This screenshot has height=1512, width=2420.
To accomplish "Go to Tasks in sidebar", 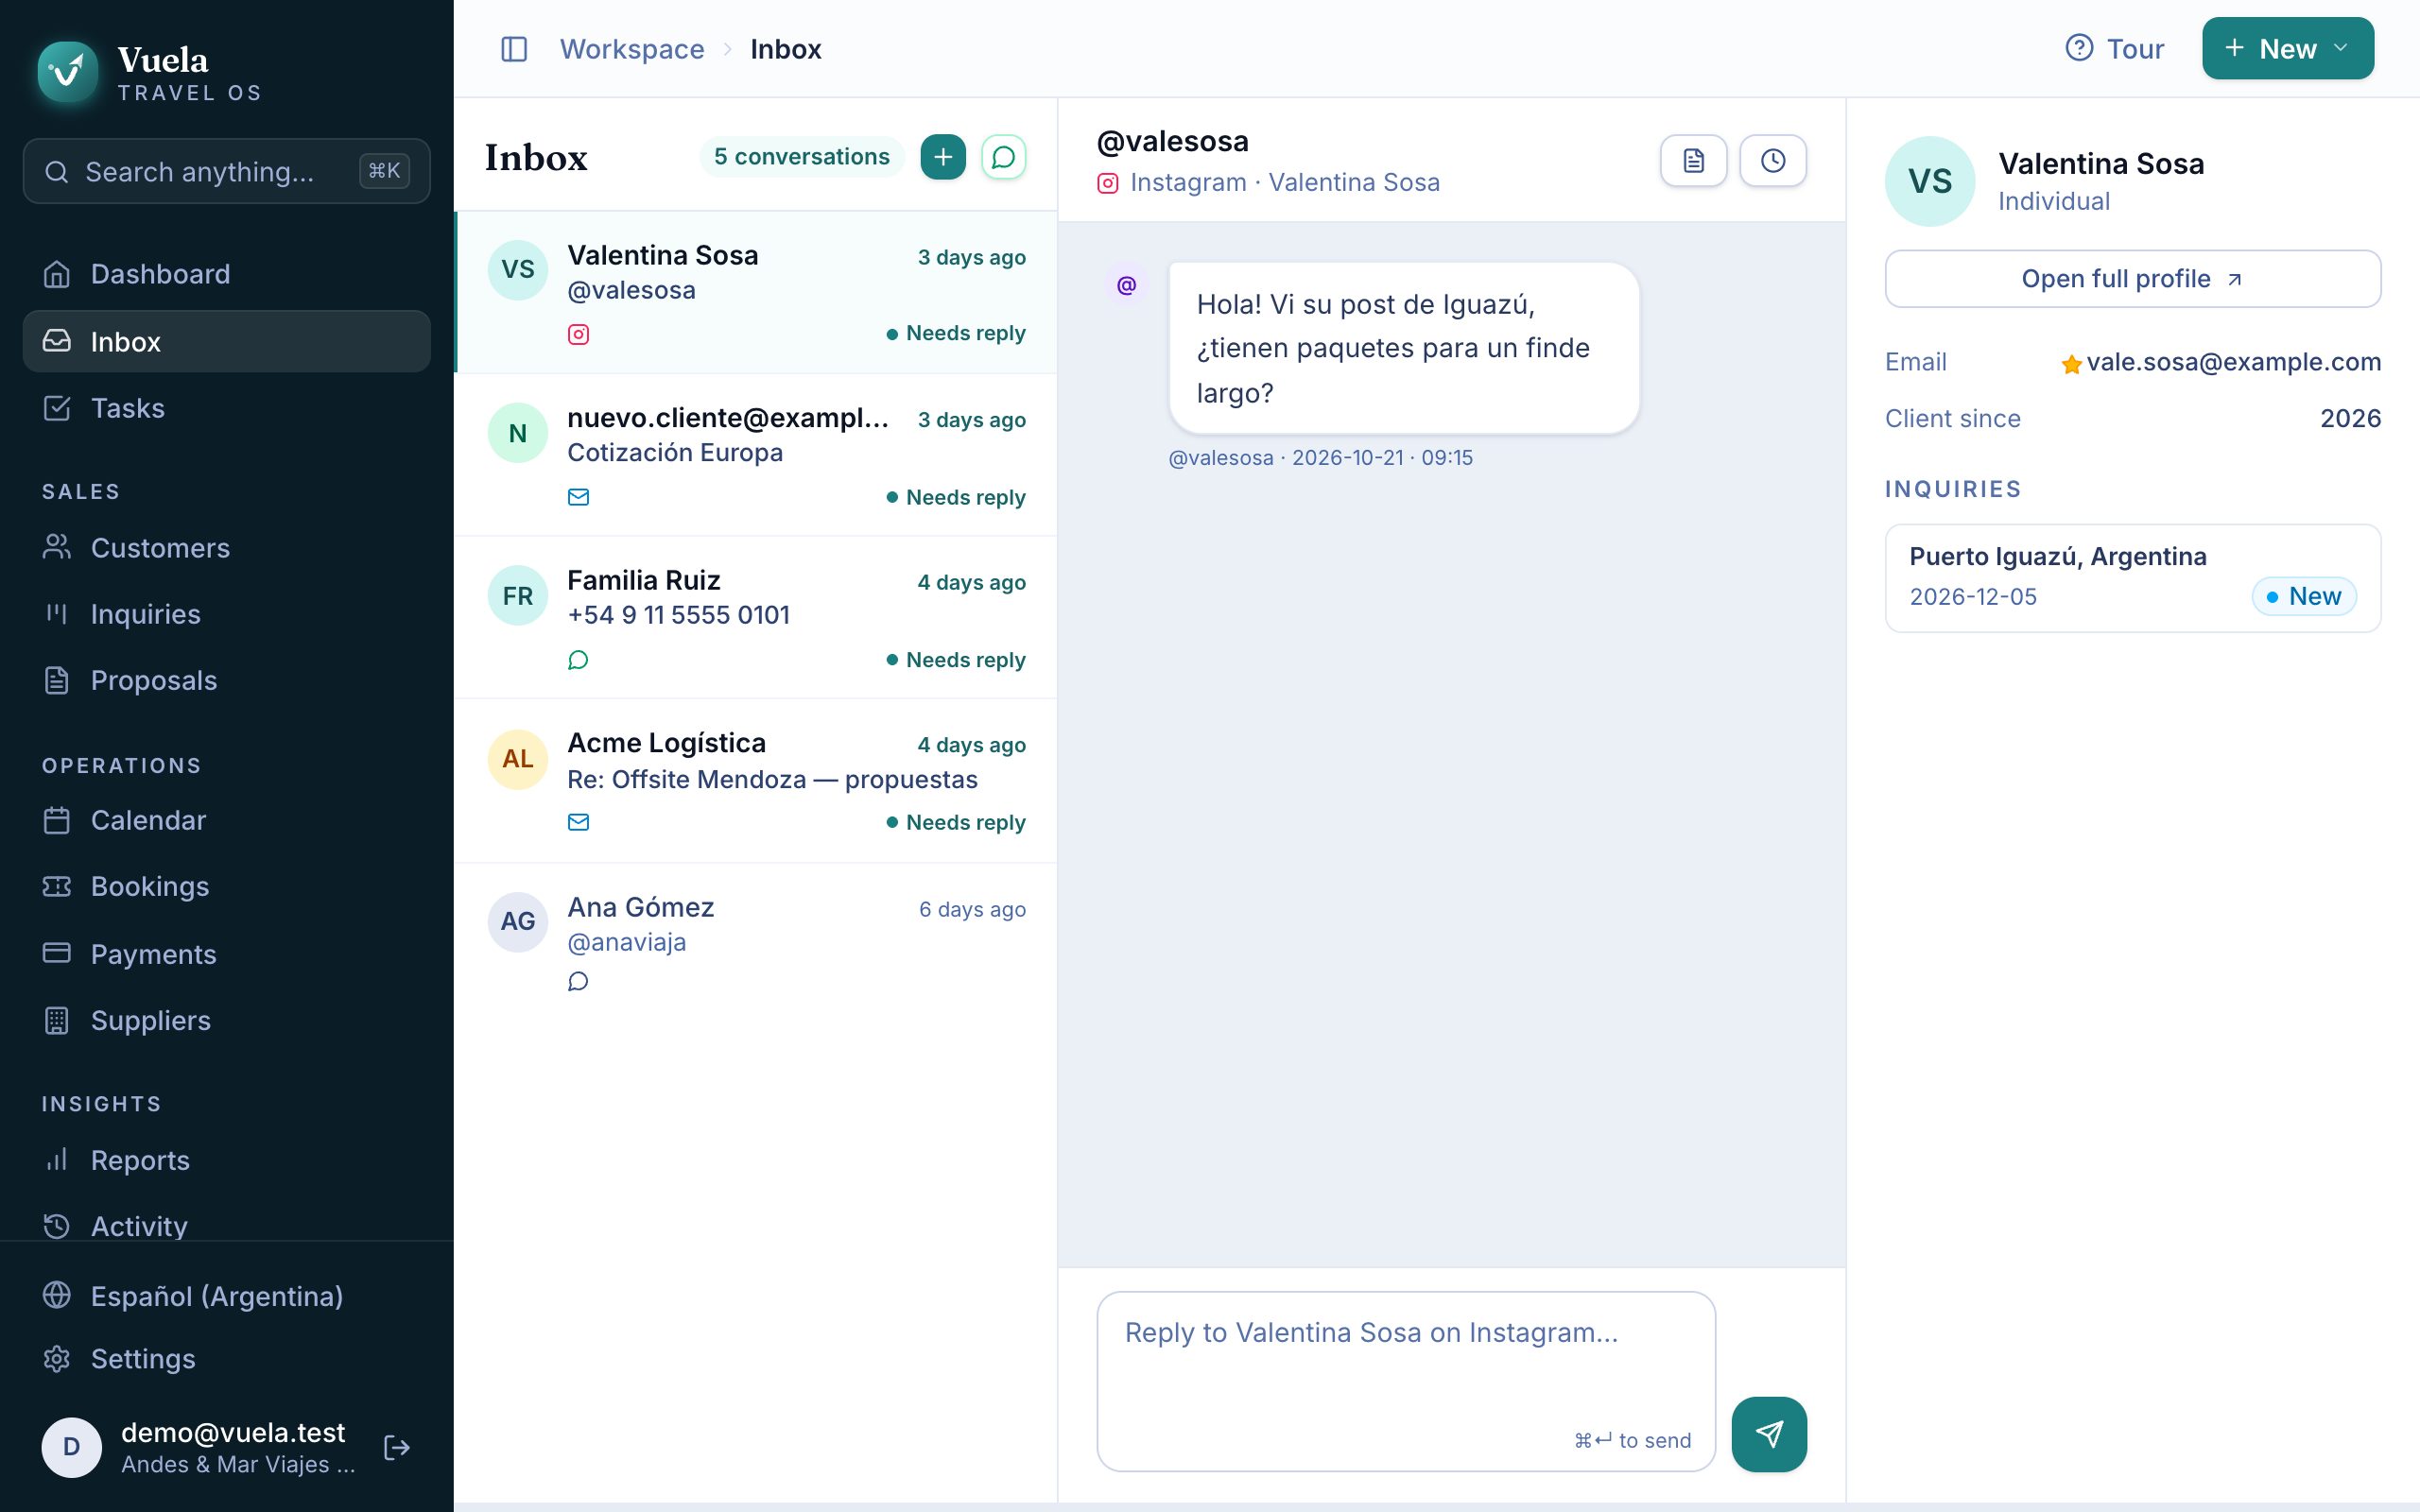I will (x=227, y=408).
